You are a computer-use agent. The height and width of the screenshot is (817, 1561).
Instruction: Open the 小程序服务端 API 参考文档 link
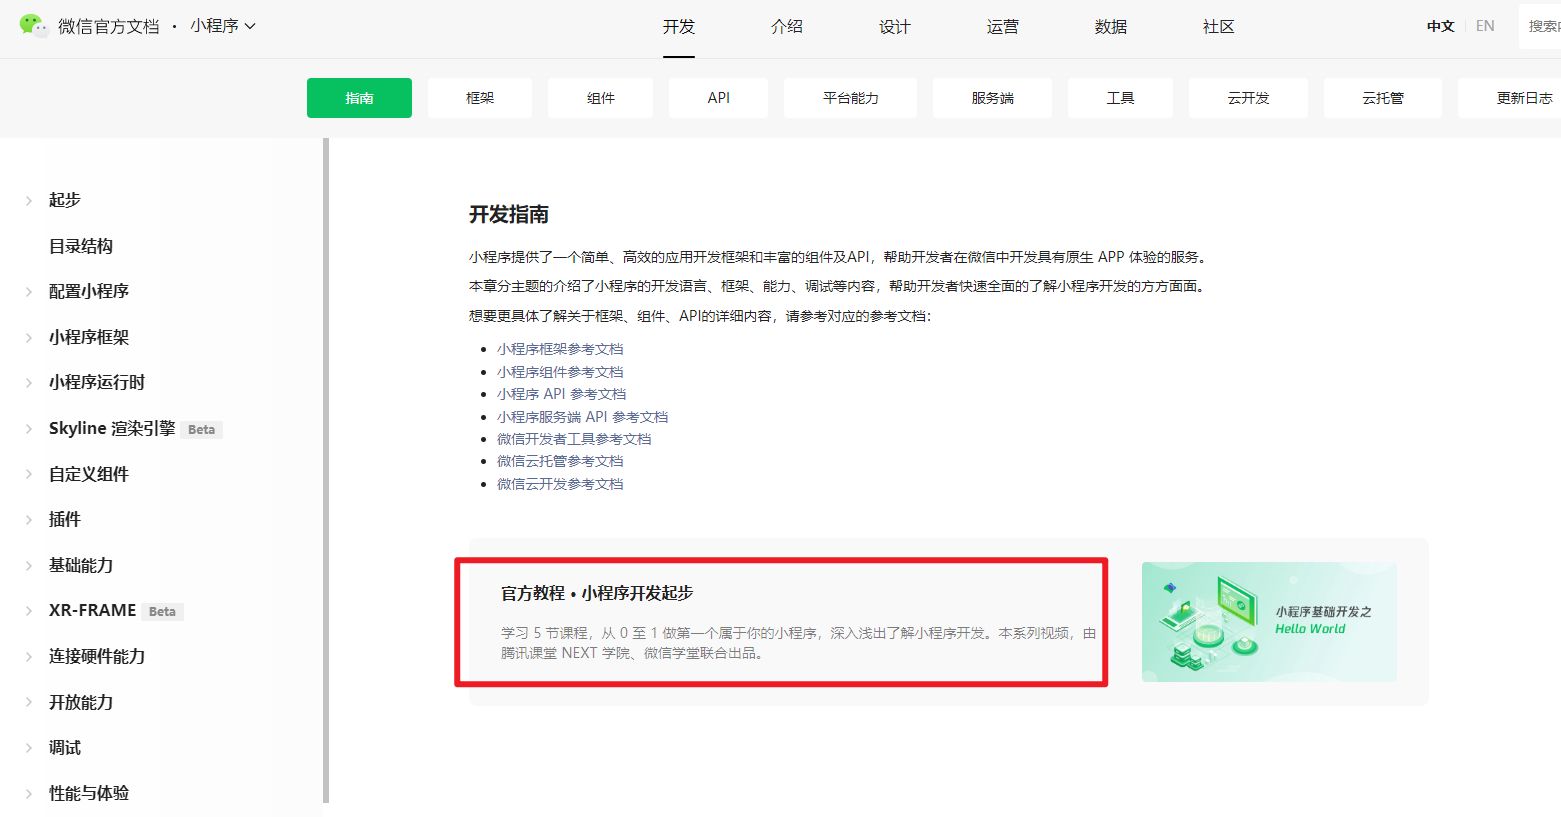(582, 417)
